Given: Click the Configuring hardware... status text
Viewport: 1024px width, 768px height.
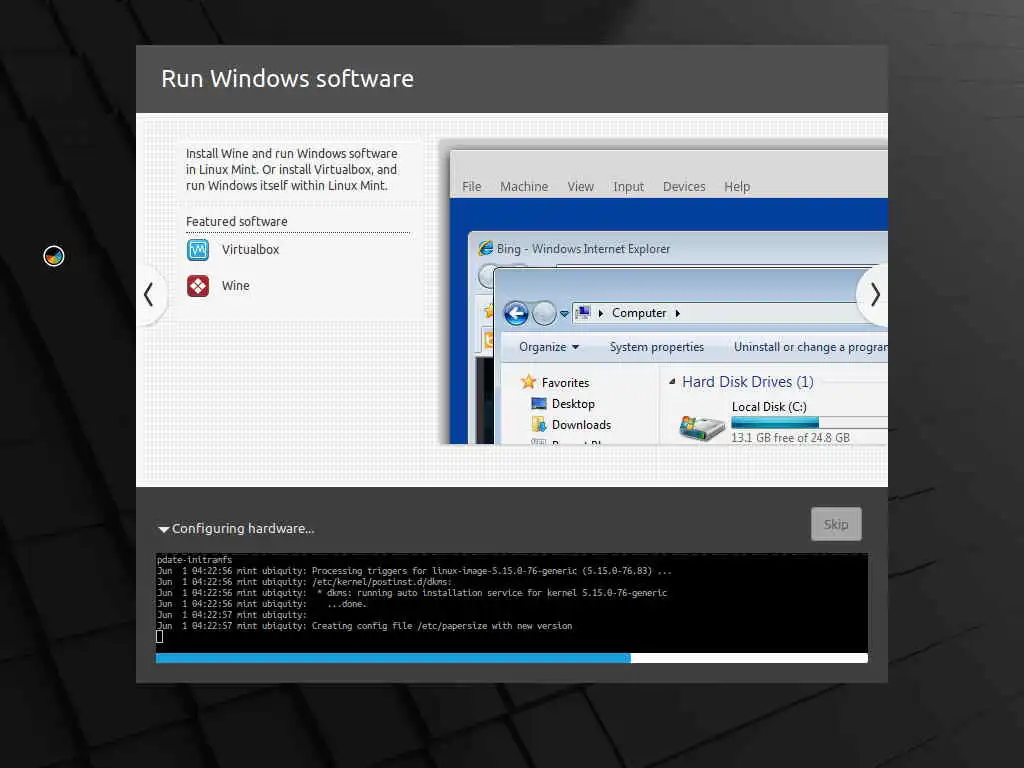Looking at the screenshot, I should point(243,529).
